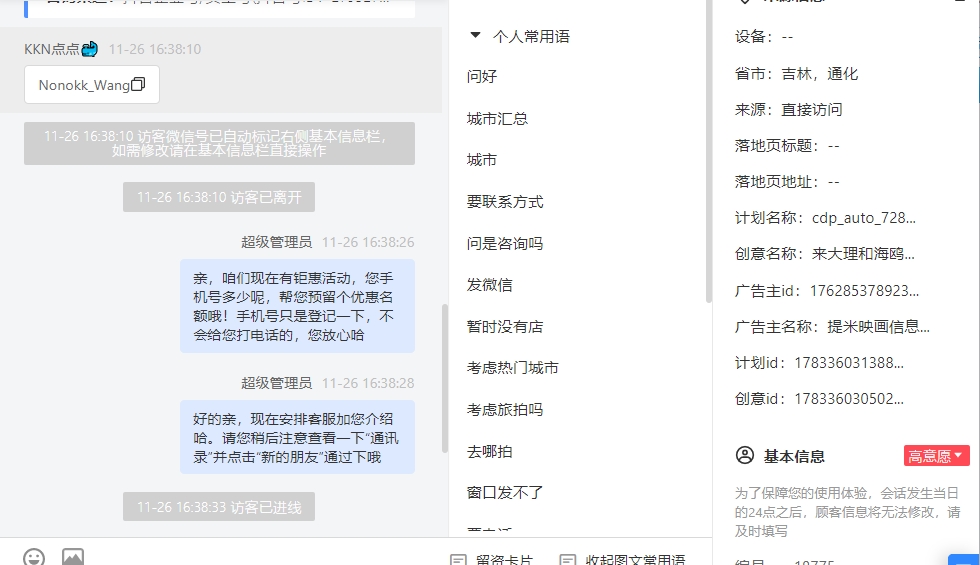Click the 基本信息 section header
980x565 pixels.
[x=794, y=456]
